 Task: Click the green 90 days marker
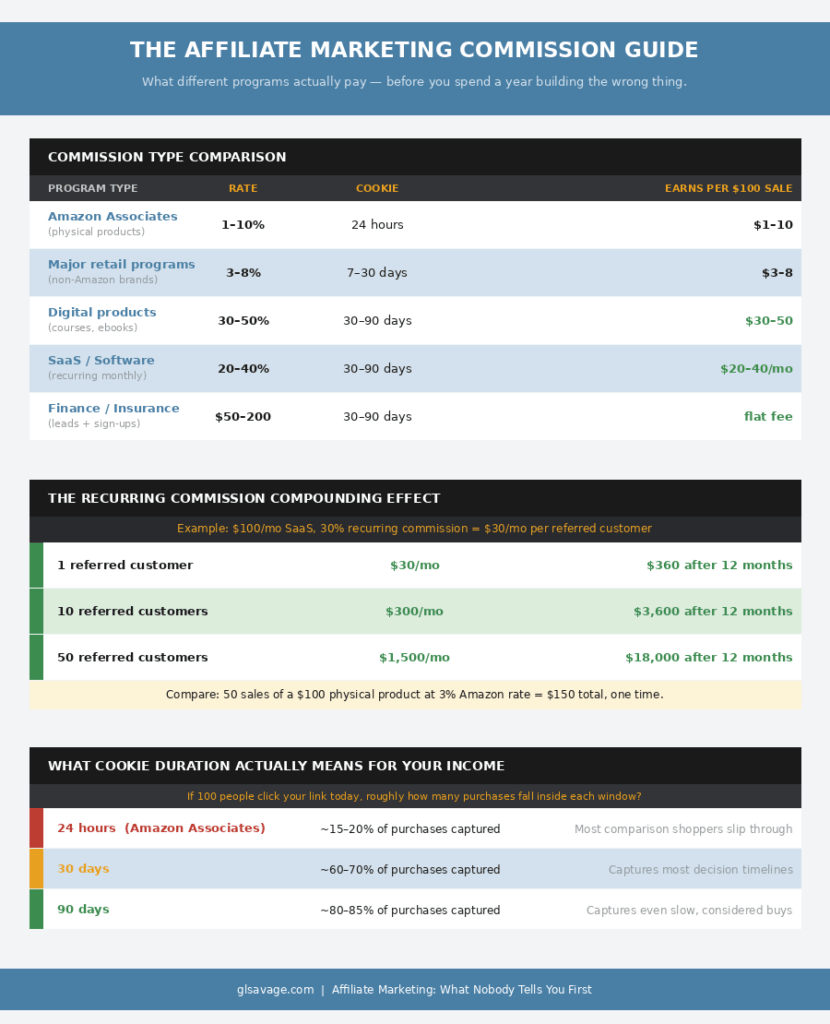coord(37,910)
